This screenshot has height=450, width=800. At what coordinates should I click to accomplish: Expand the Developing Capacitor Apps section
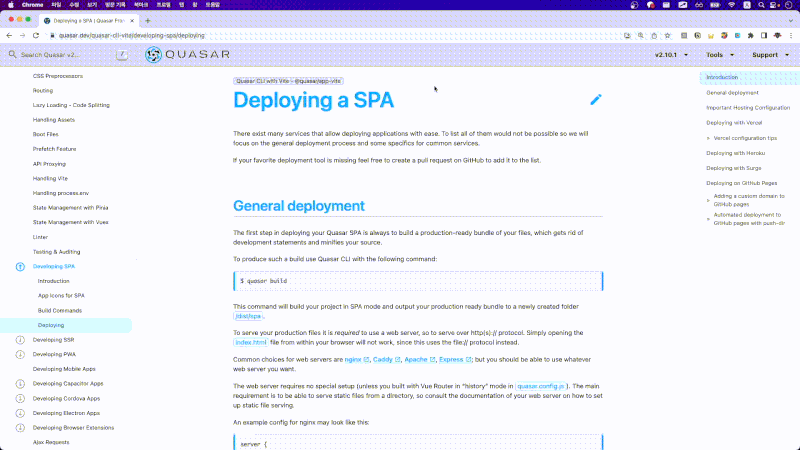(x=20, y=384)
